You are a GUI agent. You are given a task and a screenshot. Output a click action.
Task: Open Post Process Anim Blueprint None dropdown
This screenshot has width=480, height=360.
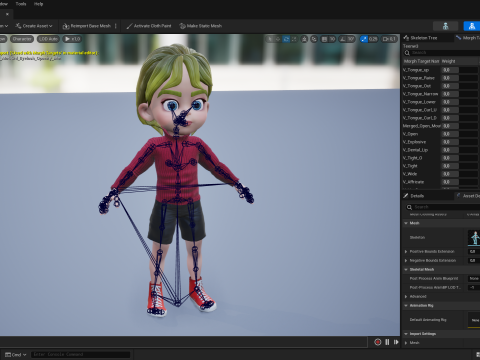[474, 278]
